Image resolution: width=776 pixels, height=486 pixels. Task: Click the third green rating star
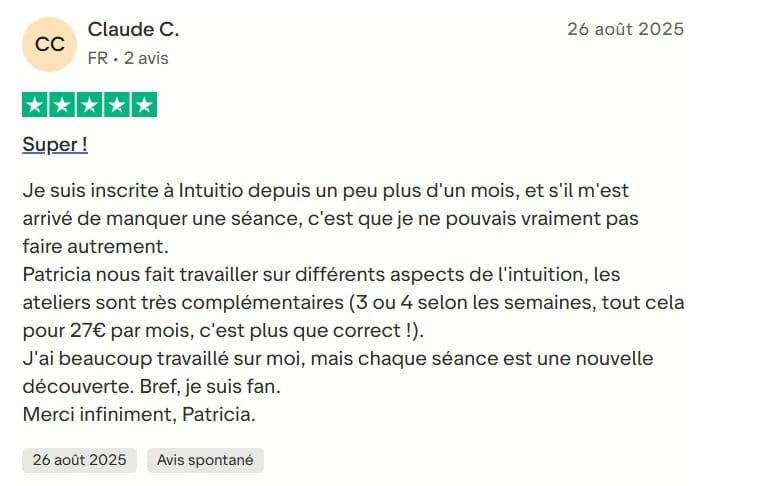point(89,105)
